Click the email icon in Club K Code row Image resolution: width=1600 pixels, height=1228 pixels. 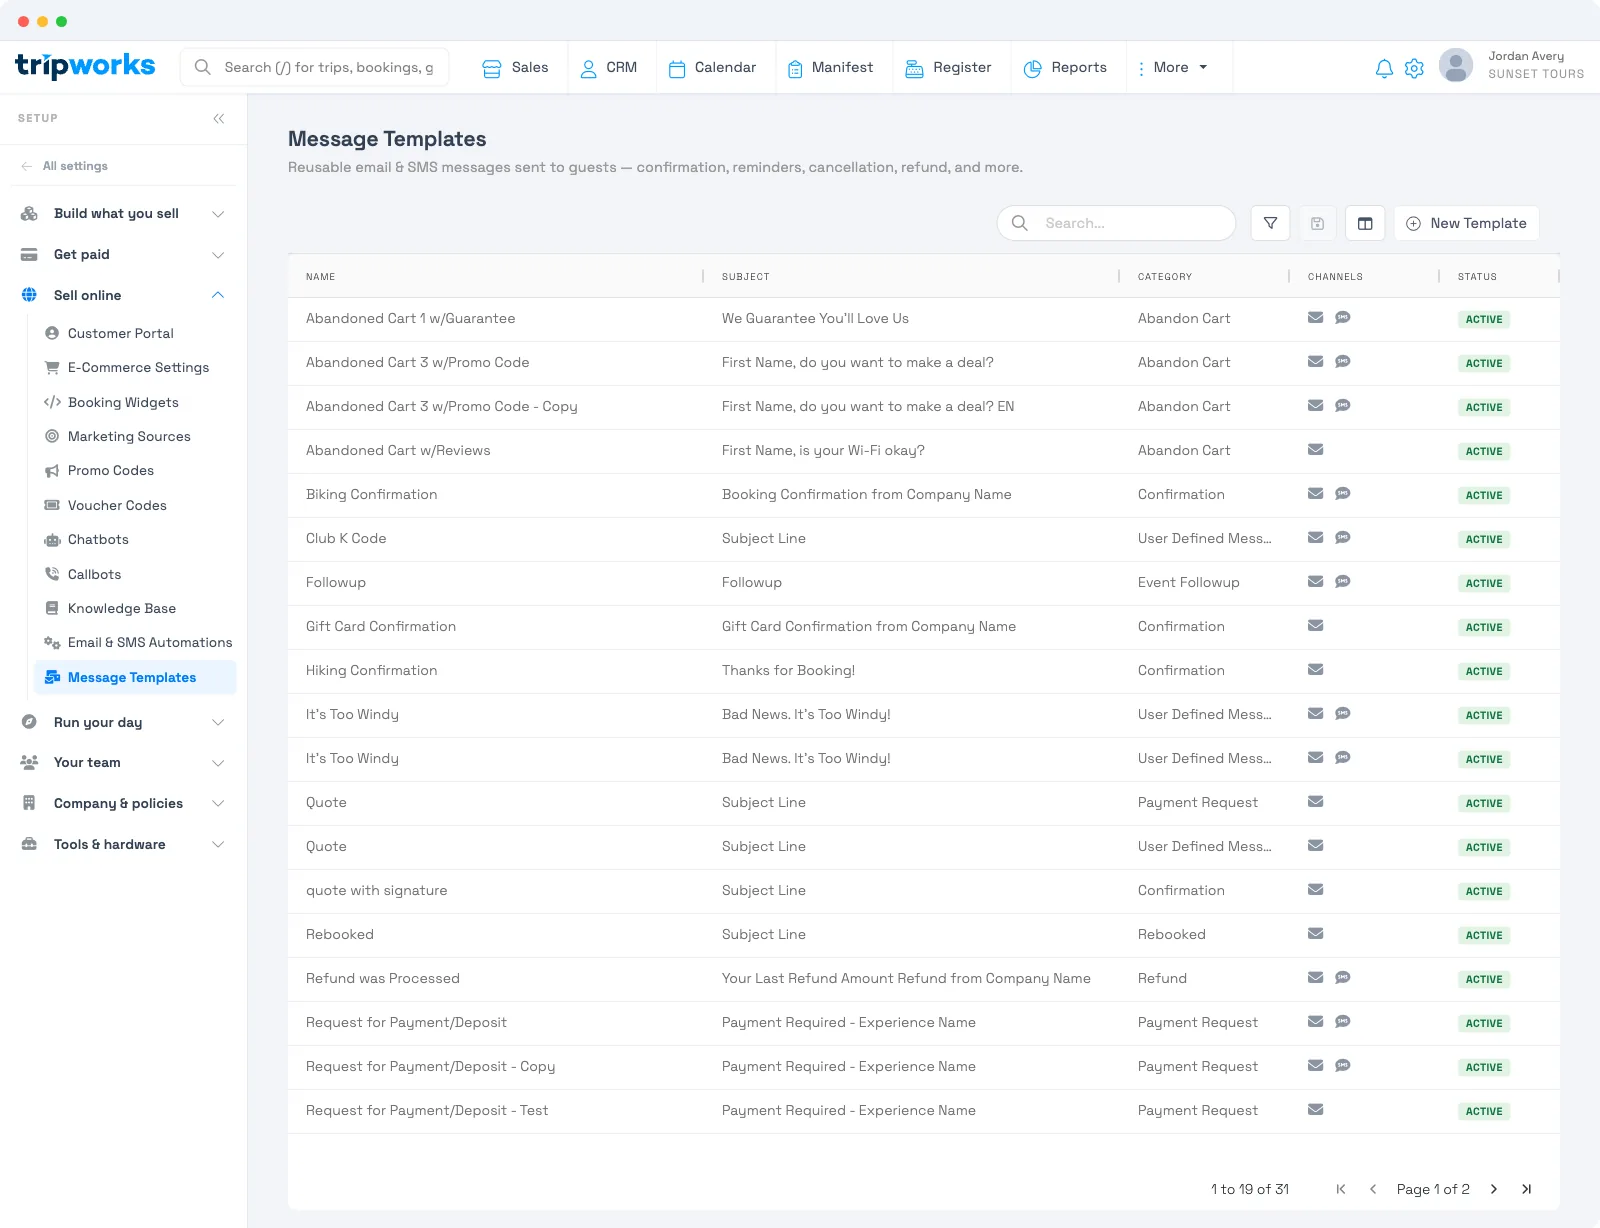[1316, 538]
